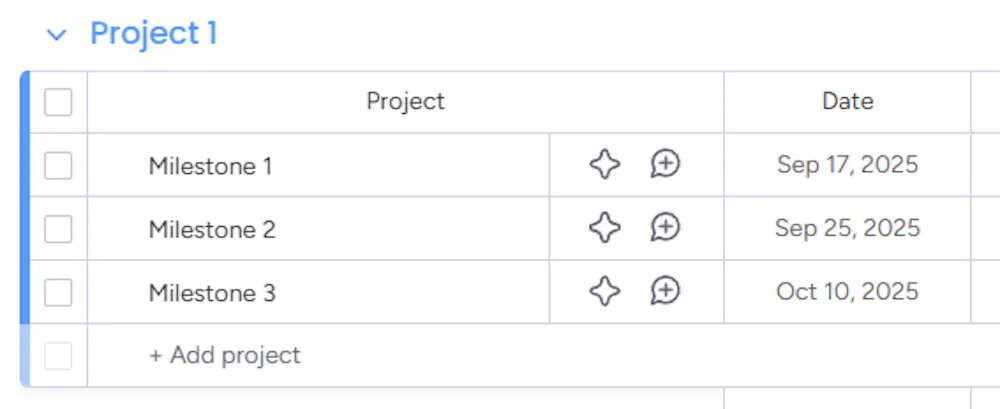Check the box next to Milestone 2
Image resolution: width=1000 pixels, height=409 pixels.
coord(58,229)
